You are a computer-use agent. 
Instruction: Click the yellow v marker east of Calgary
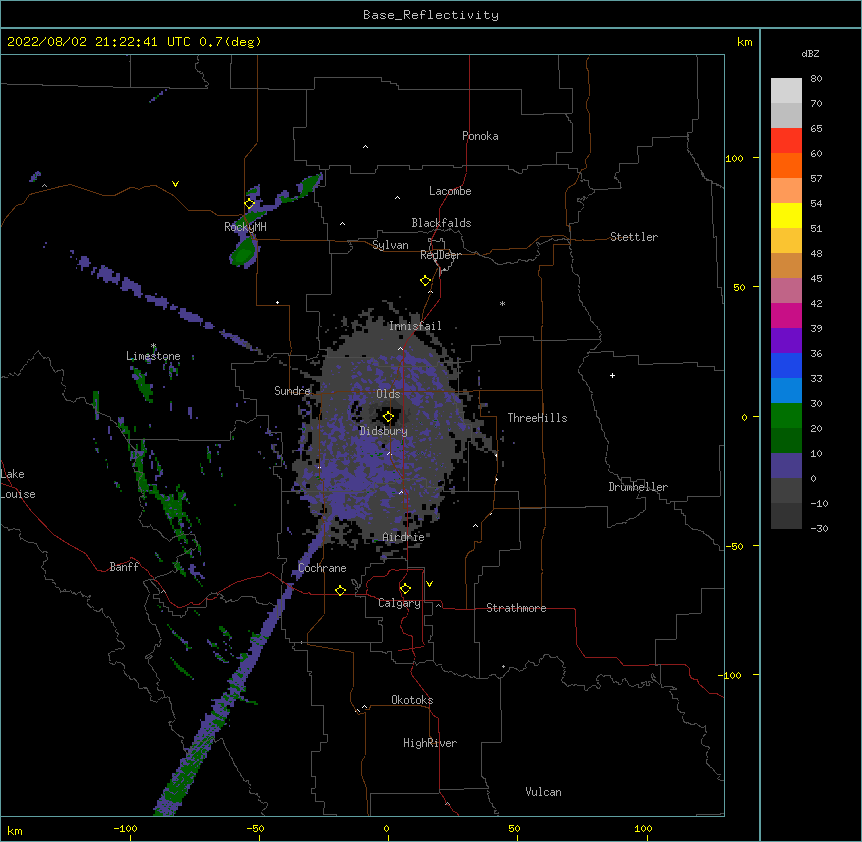pyautogui.click(x=429, y=584)
